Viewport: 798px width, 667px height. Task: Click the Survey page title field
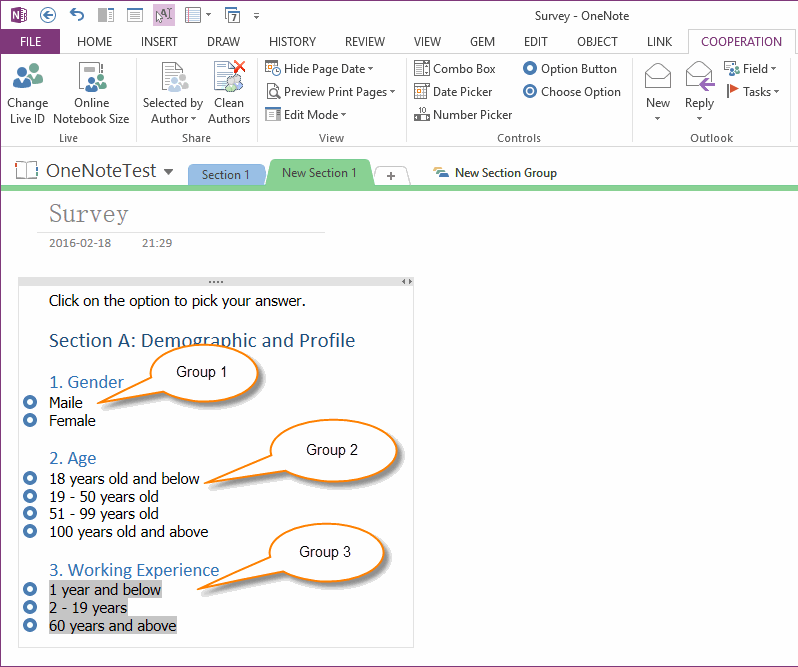pos(90,214)
